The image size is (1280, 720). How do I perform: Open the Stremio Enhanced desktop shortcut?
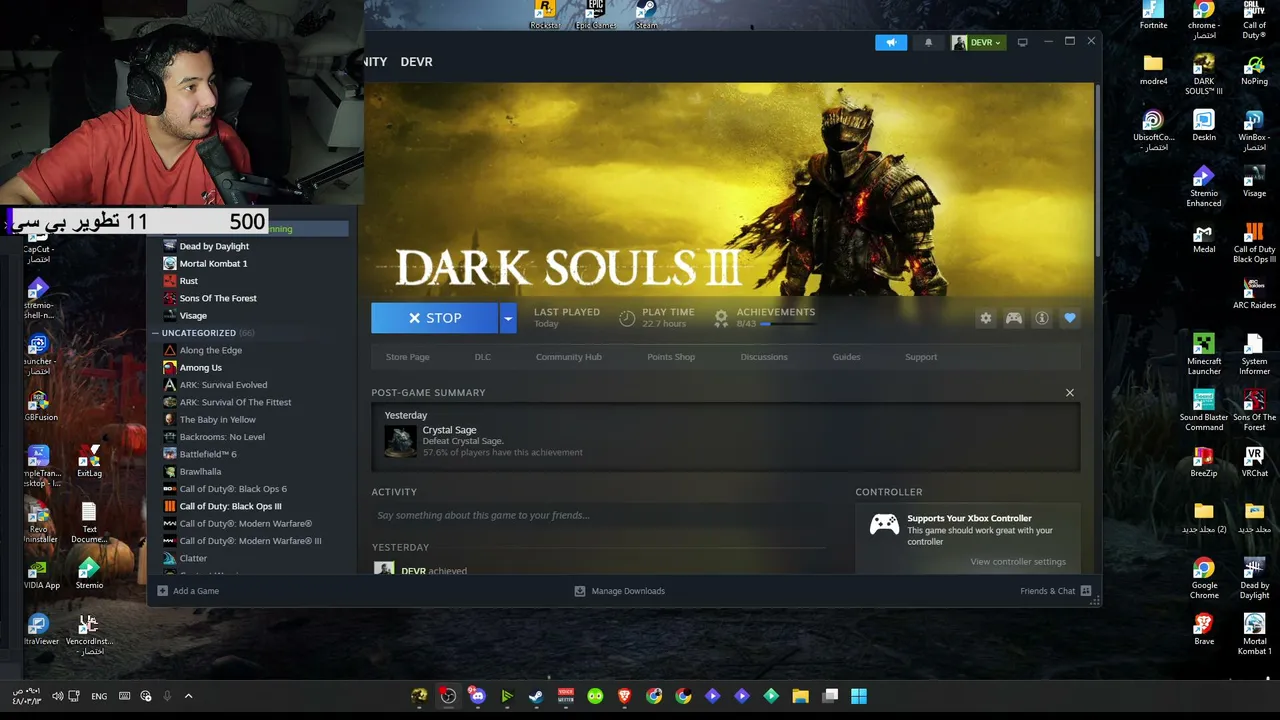[1204, 186]
